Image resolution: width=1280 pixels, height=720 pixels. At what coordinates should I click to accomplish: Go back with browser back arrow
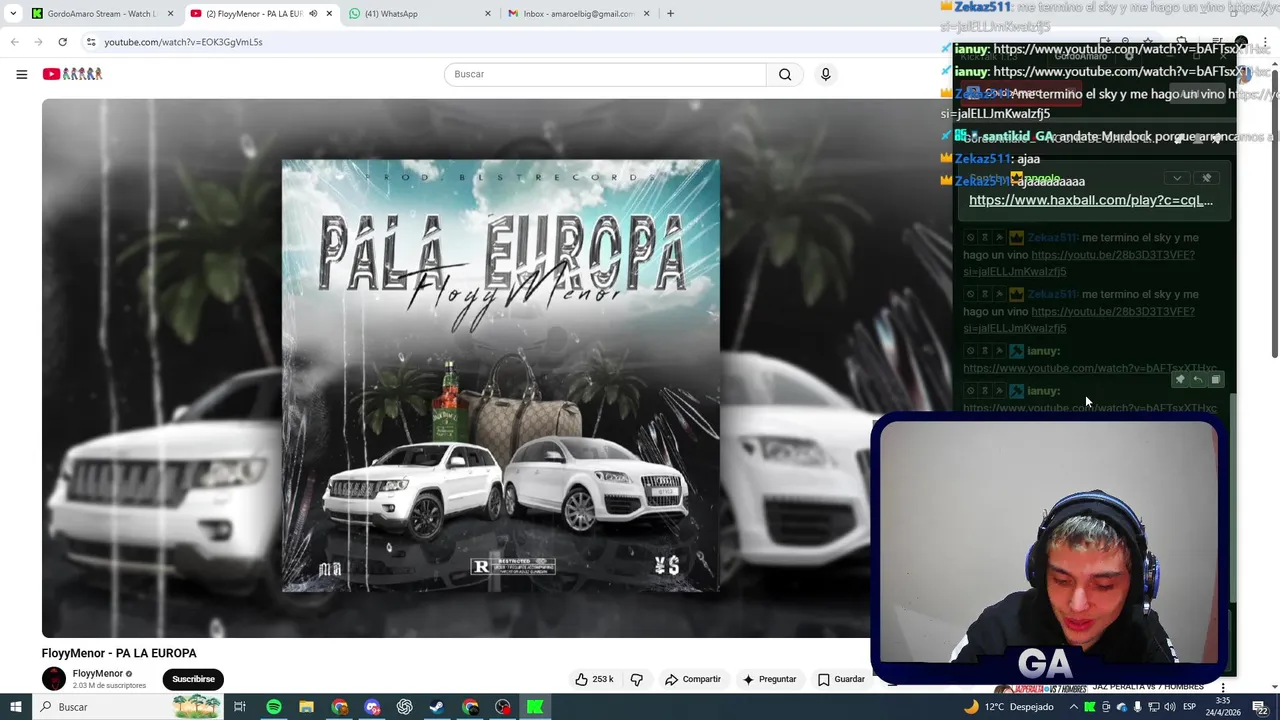(14, 42)
